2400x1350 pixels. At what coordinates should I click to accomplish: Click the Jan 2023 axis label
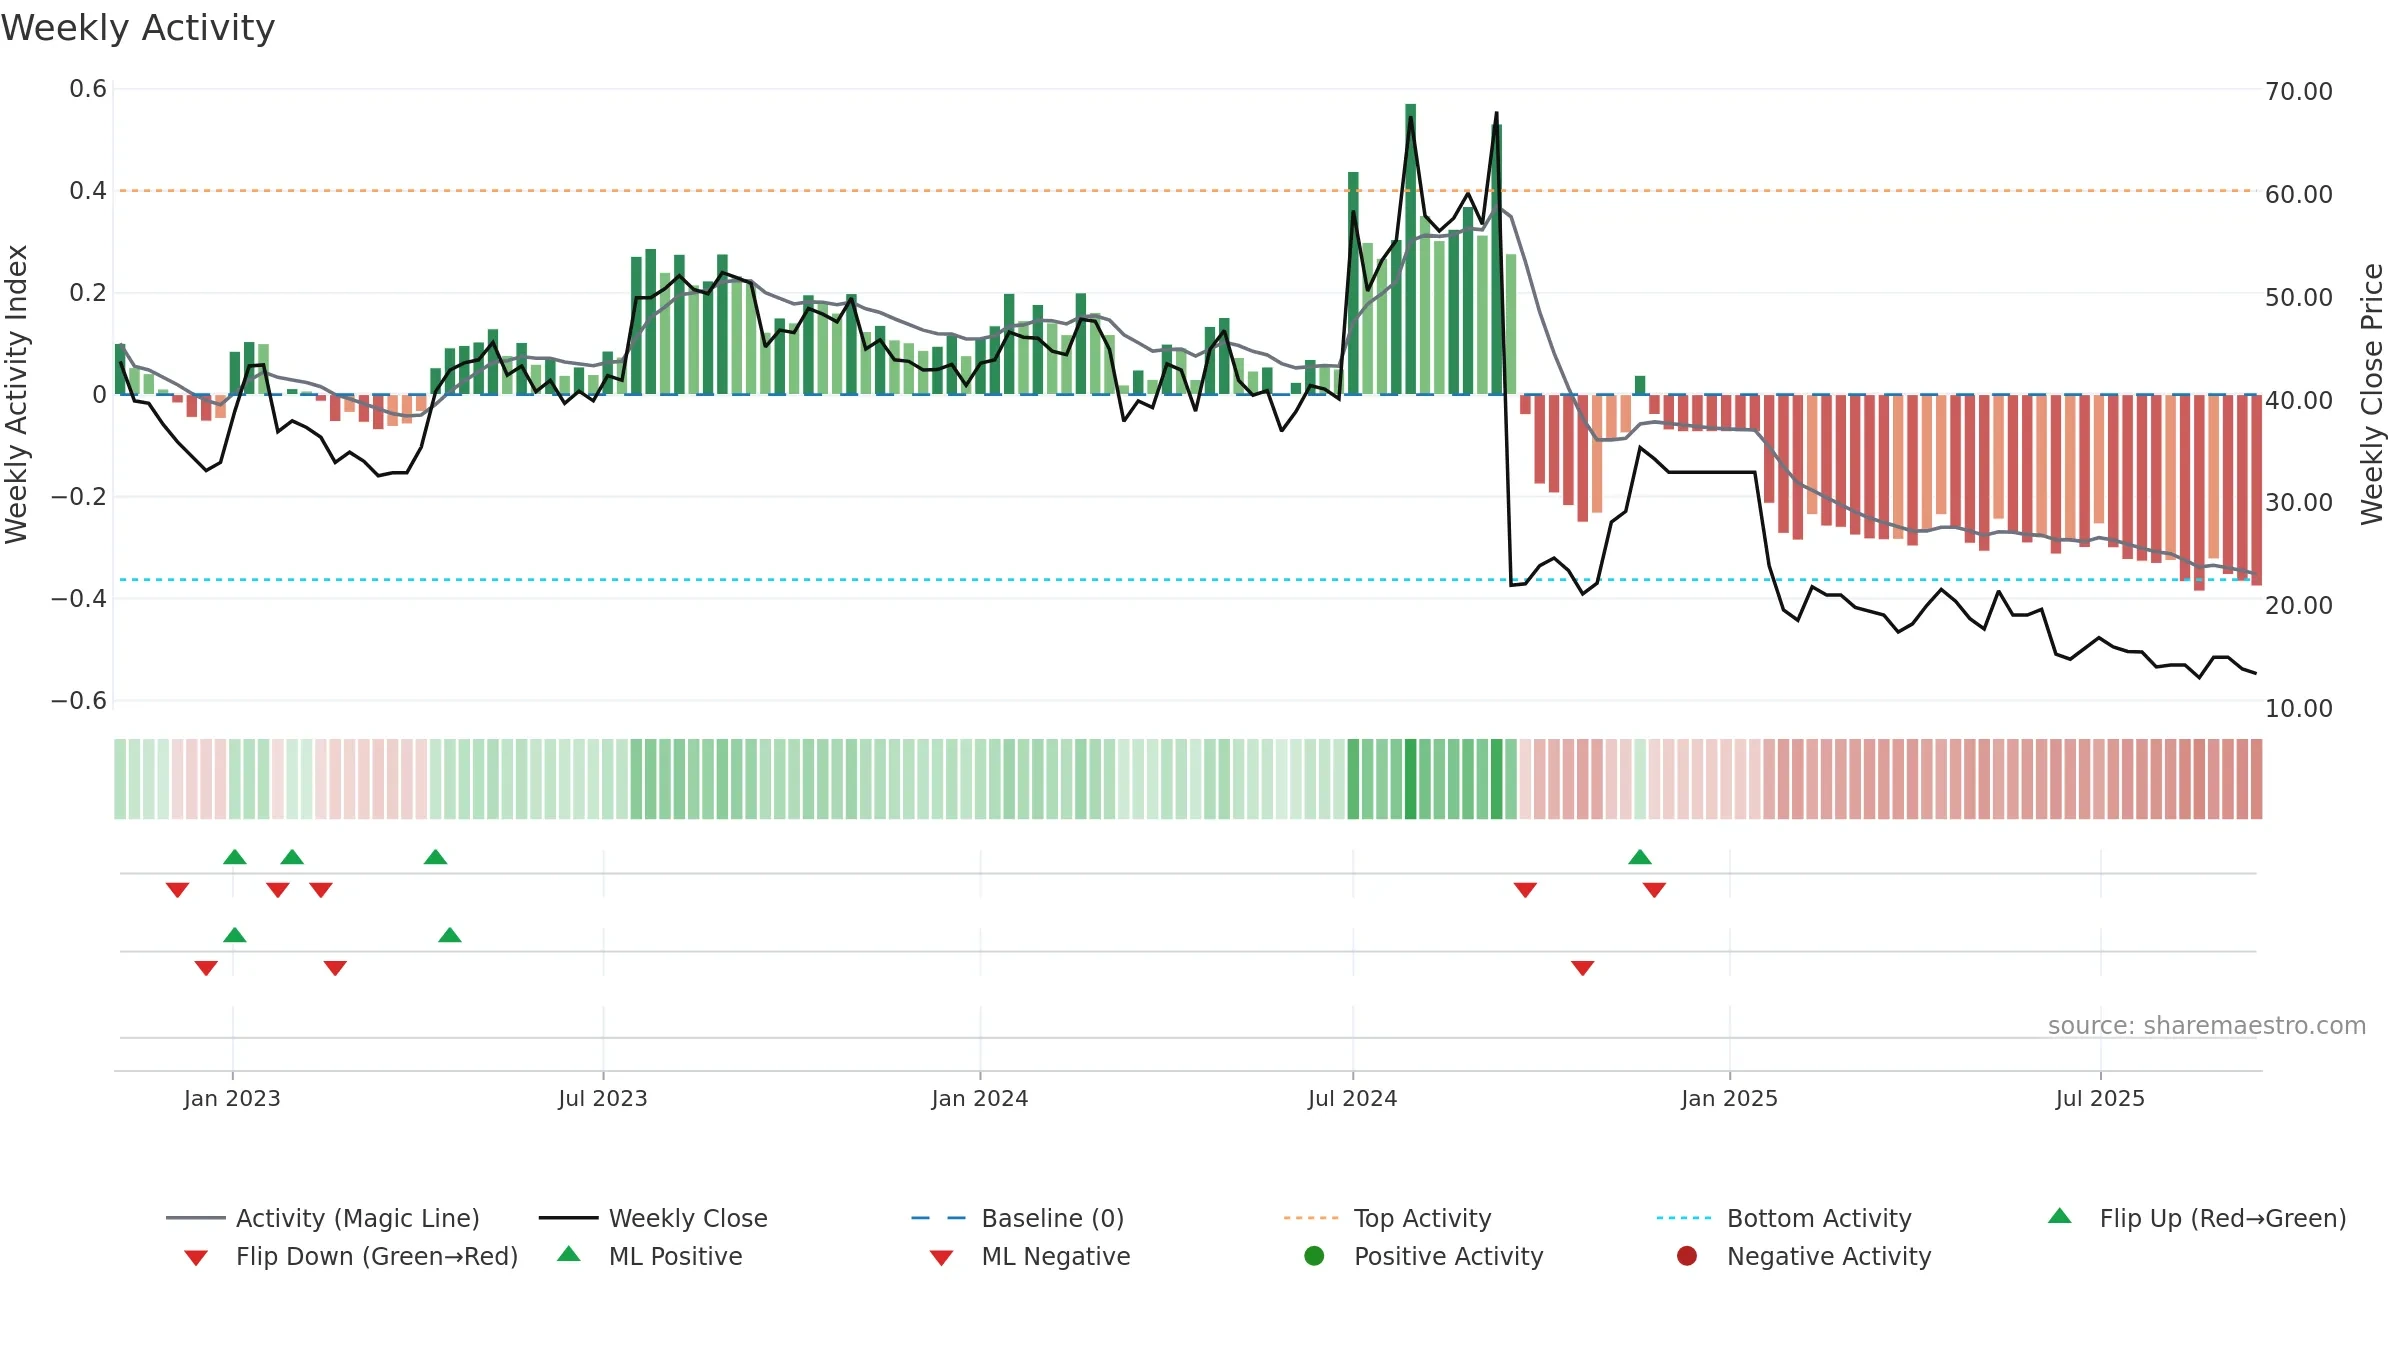(x=232, y=1098)
